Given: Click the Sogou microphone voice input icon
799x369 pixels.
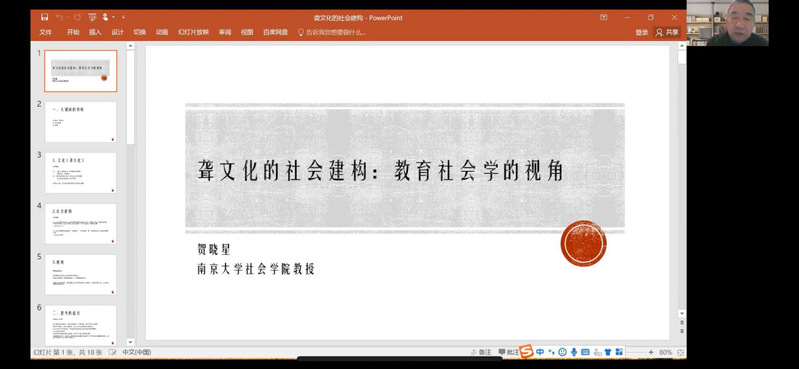Looking at the screenshot, I should click(x=574, y=352).
